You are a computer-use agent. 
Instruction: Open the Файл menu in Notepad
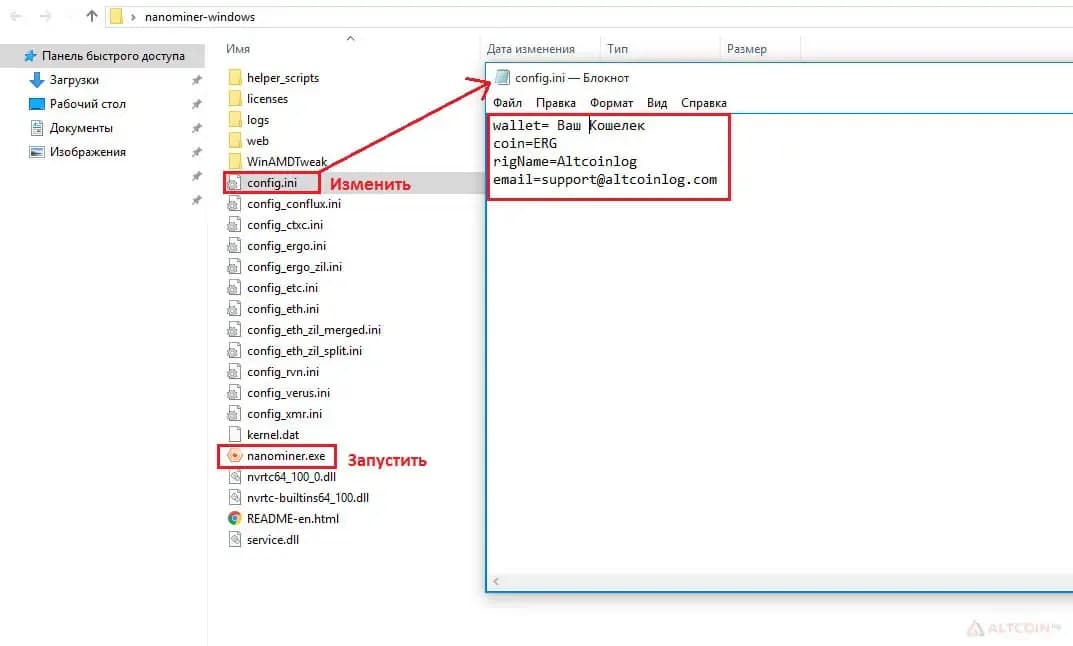(x=507, y=103)
